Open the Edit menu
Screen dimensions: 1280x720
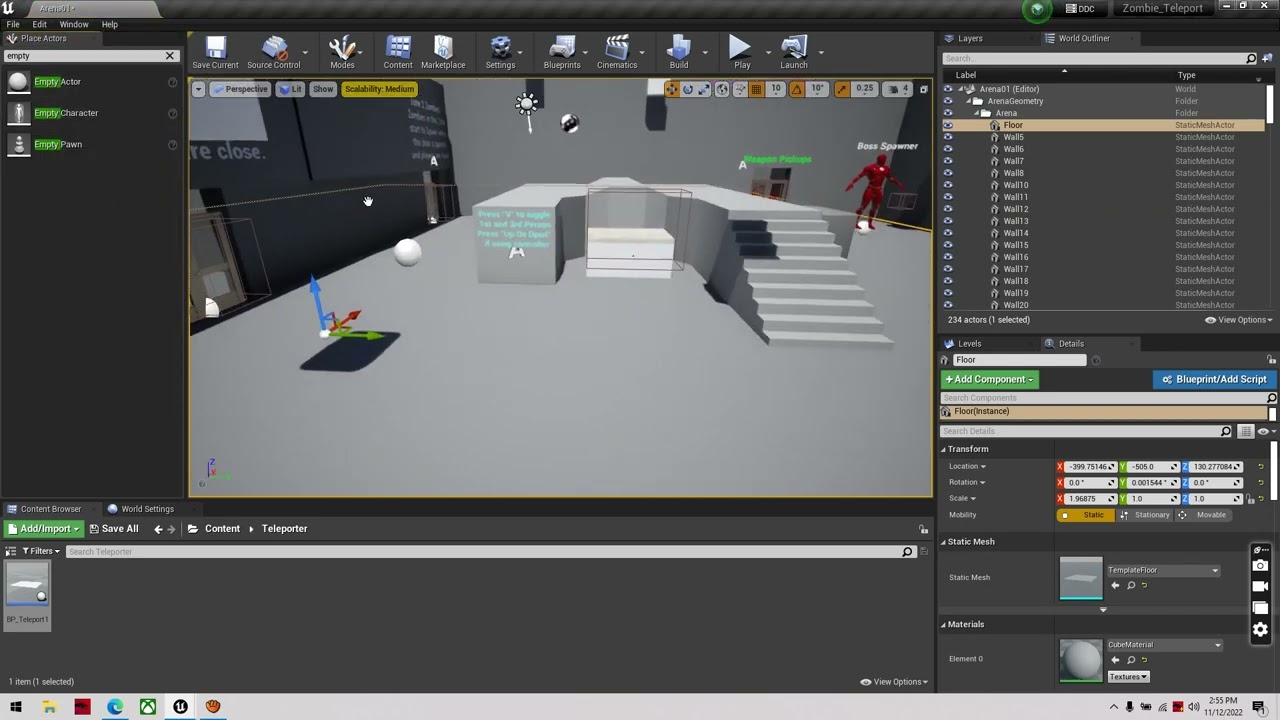[40, 24]
